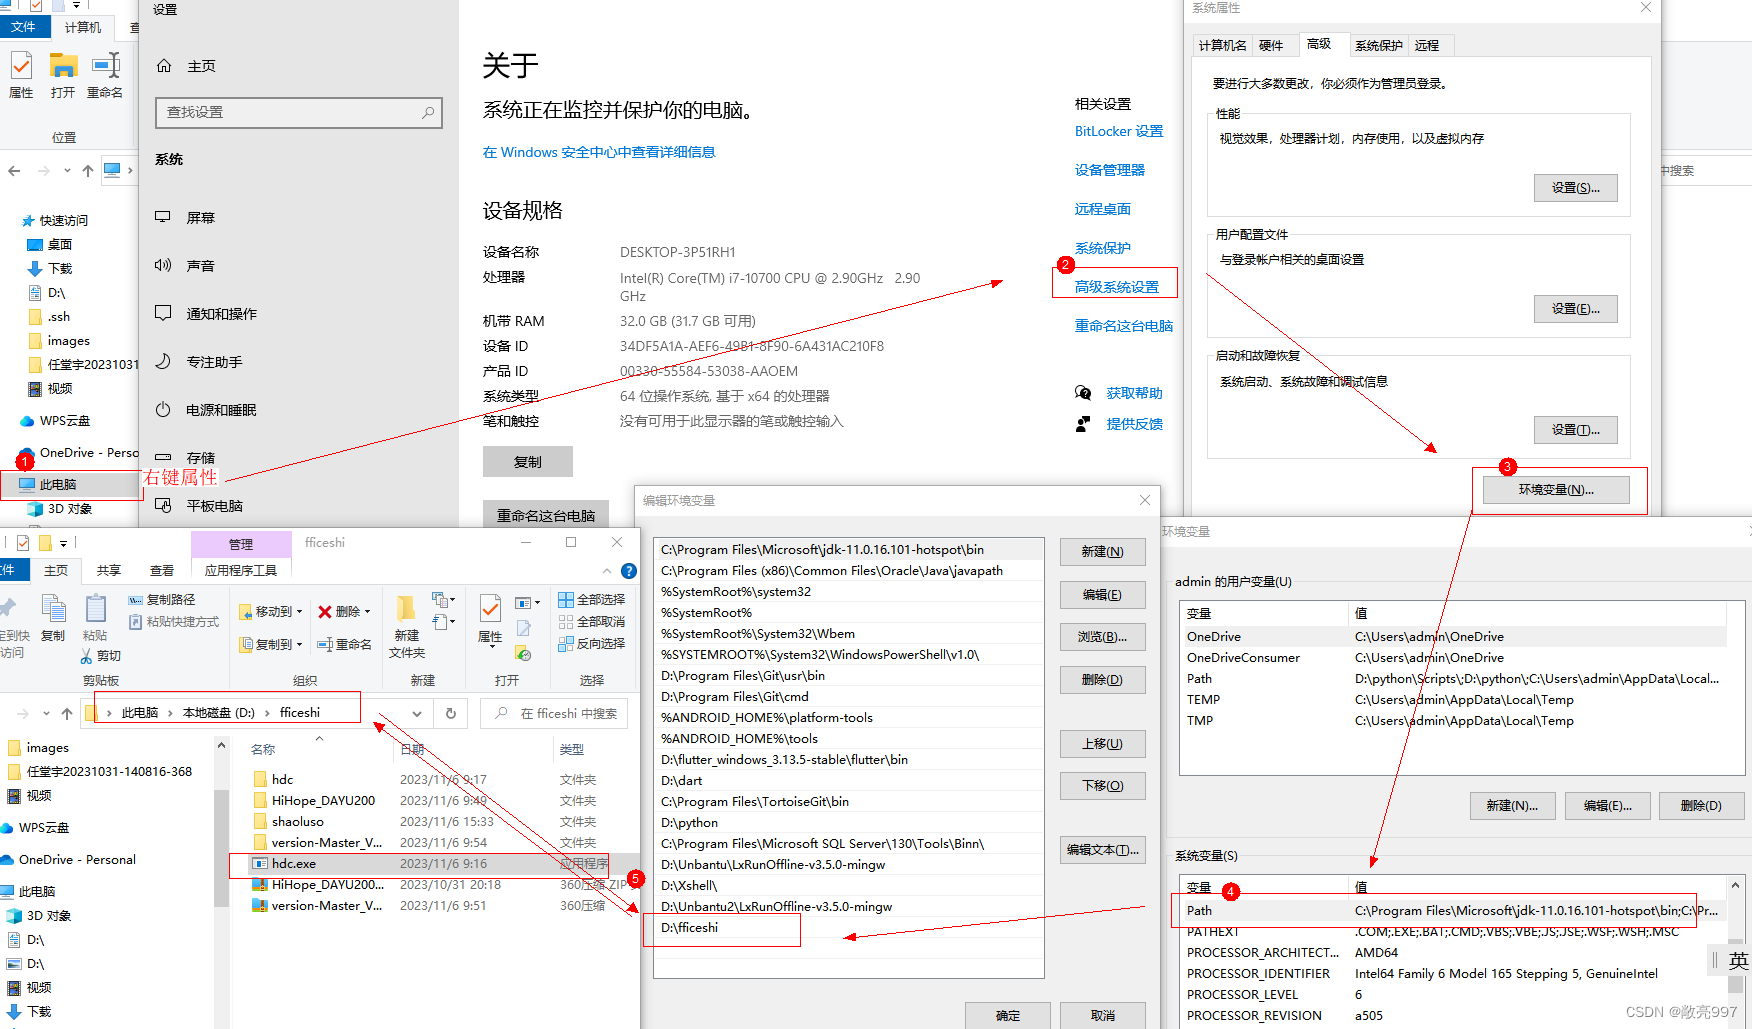This screenshot has height=1029, width=1752.
Task: Click 全部选择 select-all icon
Action: 566,600
